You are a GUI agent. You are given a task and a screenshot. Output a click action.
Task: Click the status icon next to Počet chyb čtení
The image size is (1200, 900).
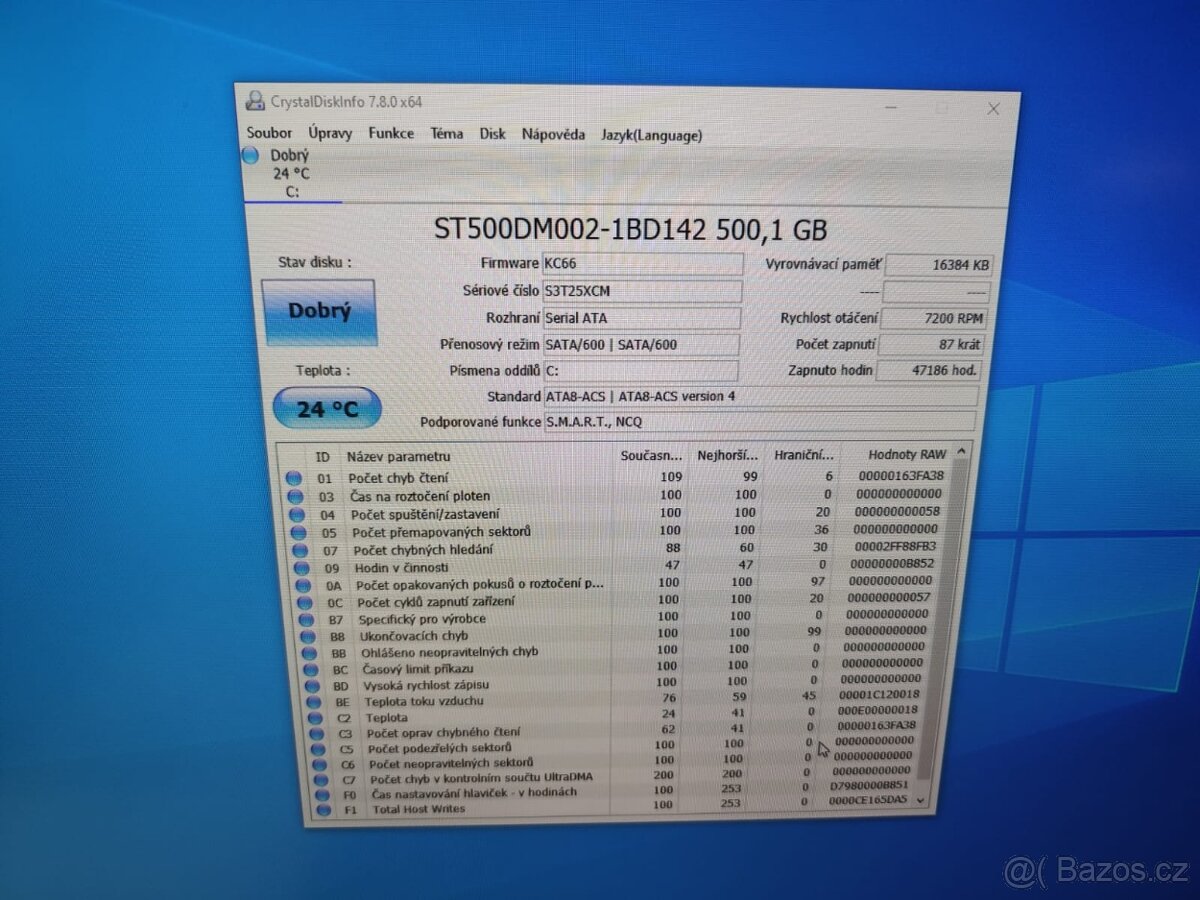[x=294, y=477]
